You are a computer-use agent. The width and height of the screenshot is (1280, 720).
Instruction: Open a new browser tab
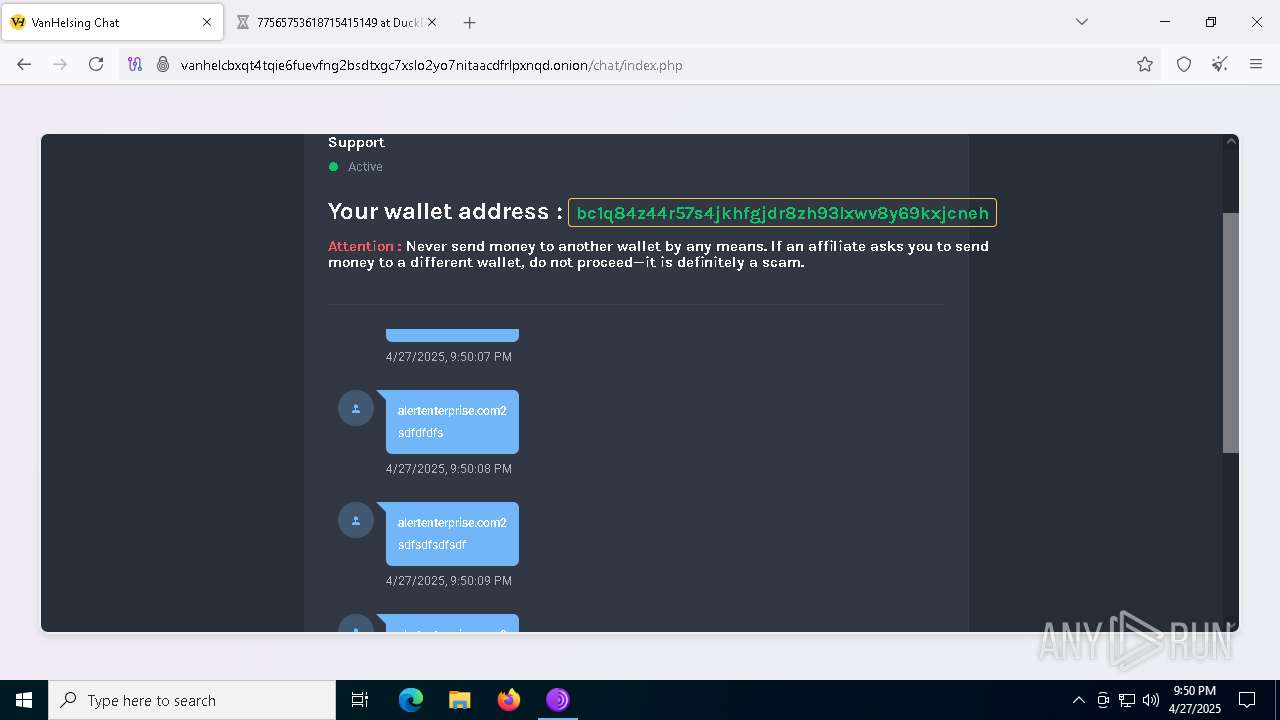pos(470,22)
